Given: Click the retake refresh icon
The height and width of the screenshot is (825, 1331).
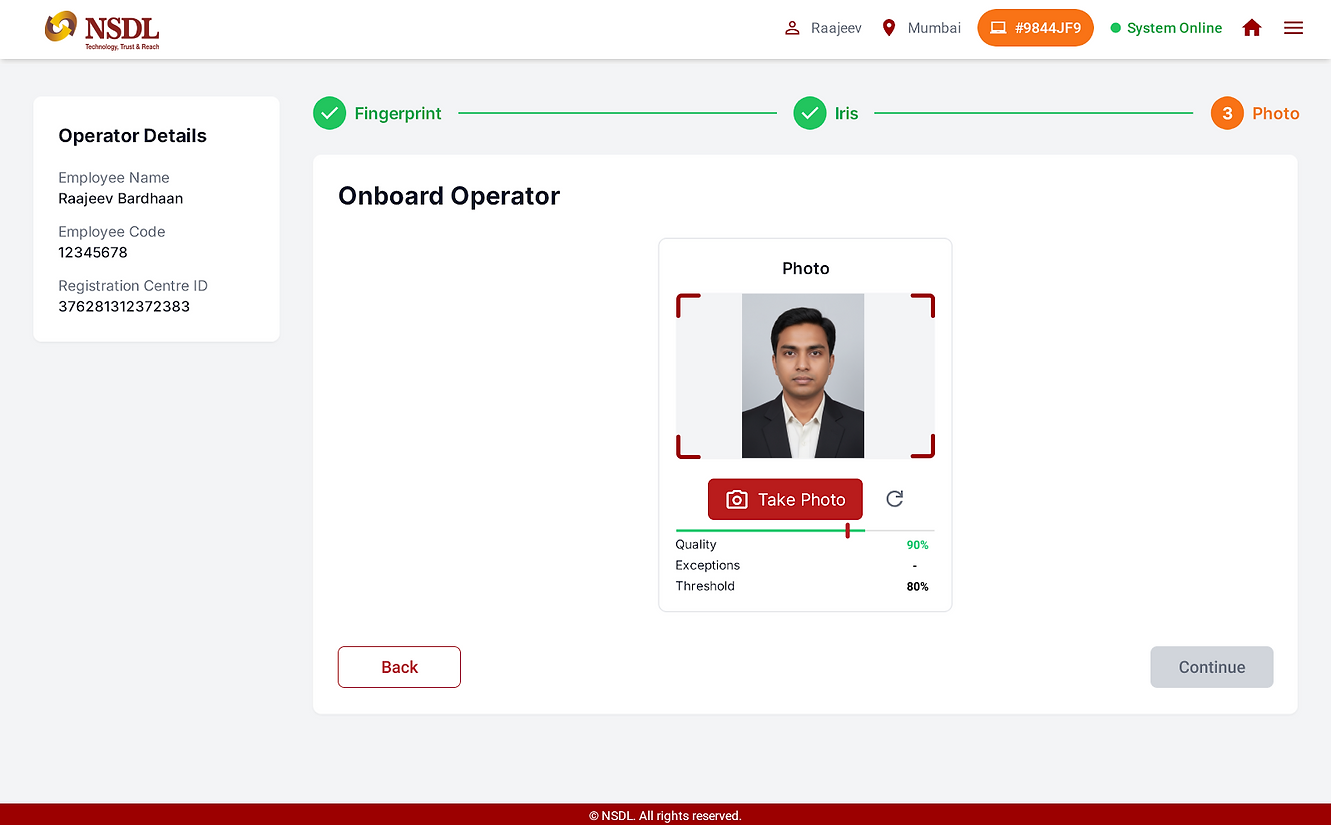Looking at the screenshot, I should coord(895,499).
